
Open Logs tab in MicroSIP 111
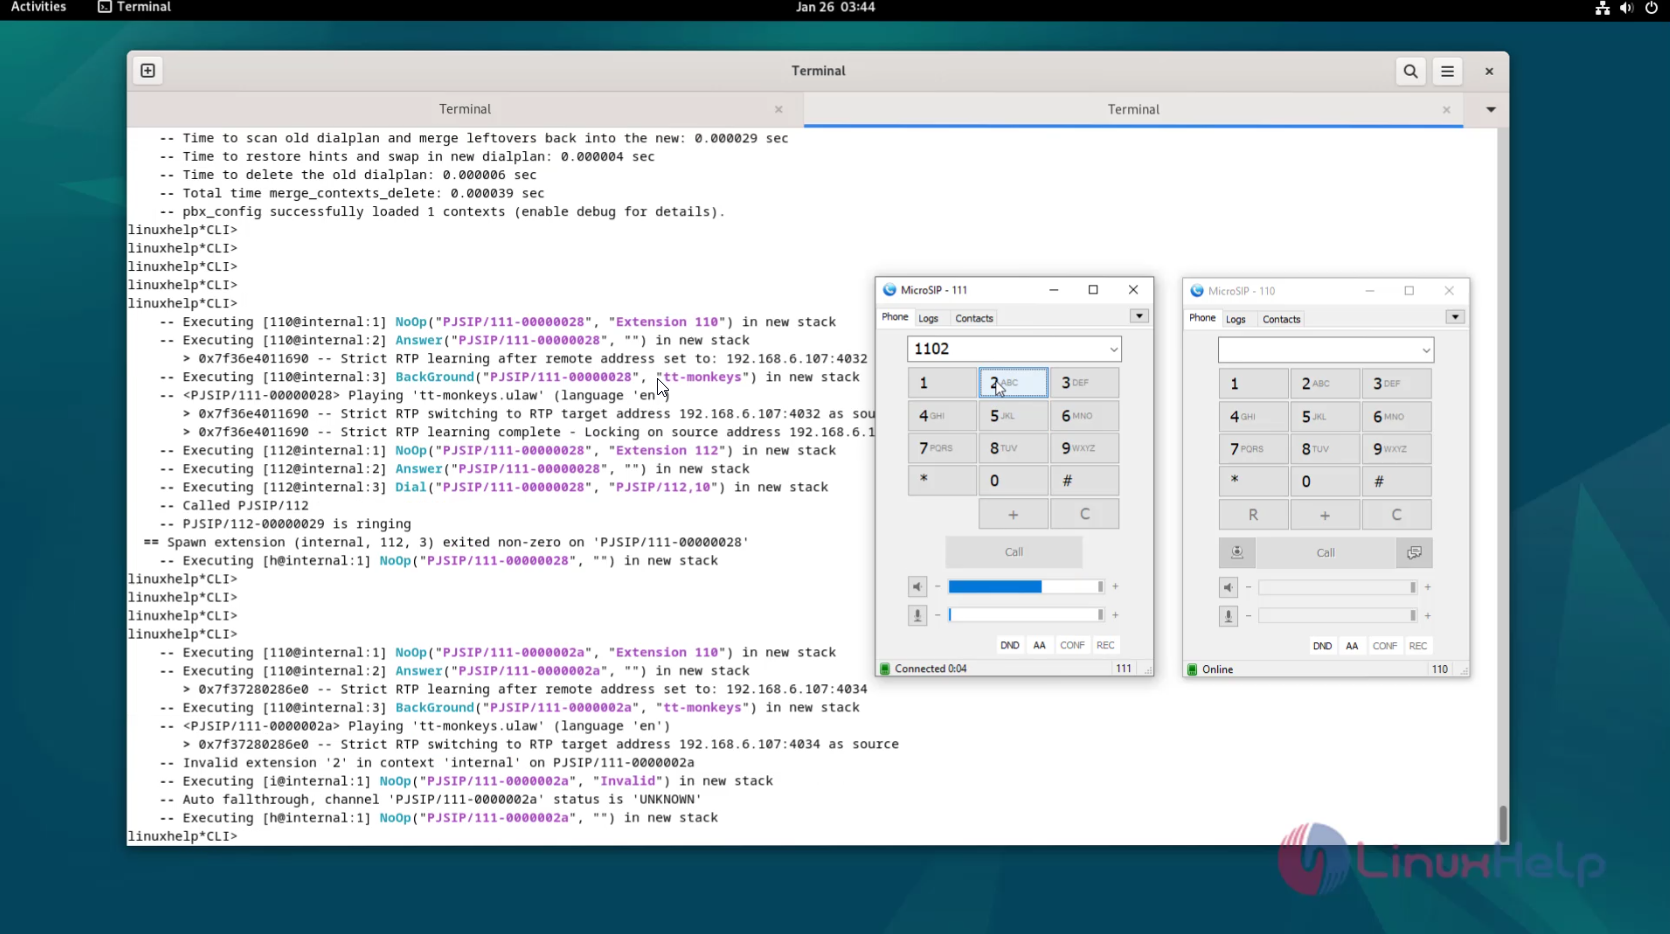coord(928,318)
